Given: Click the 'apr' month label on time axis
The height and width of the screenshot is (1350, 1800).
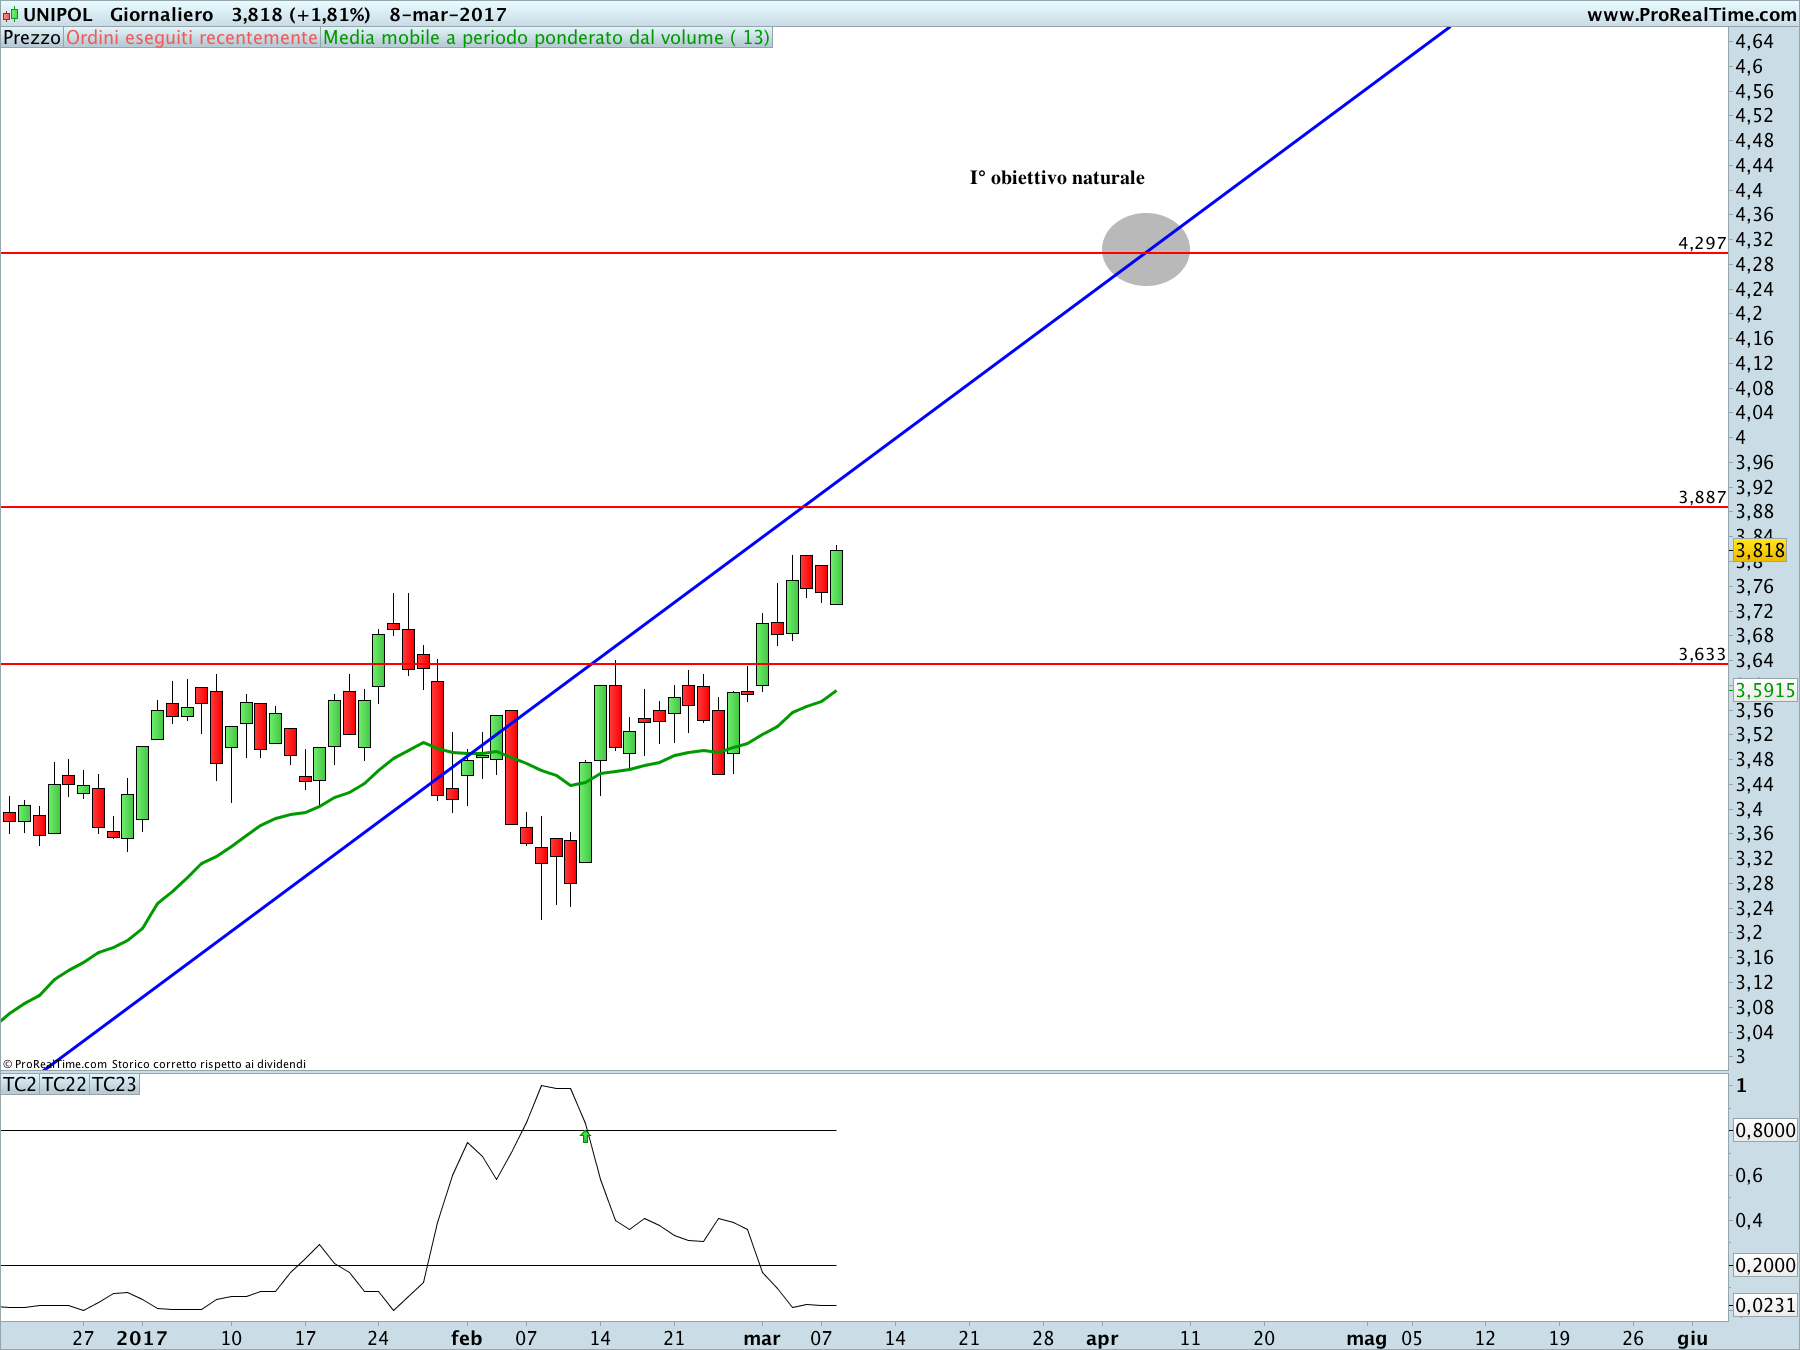Looking at the screenshot, I should 1102,1338.
